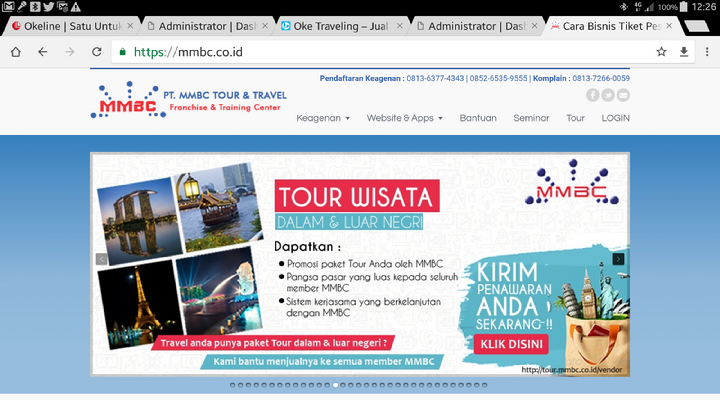720x400 pixels.
Task: Call agency number 0813-6377-4343
Action: tap(435, 78)
